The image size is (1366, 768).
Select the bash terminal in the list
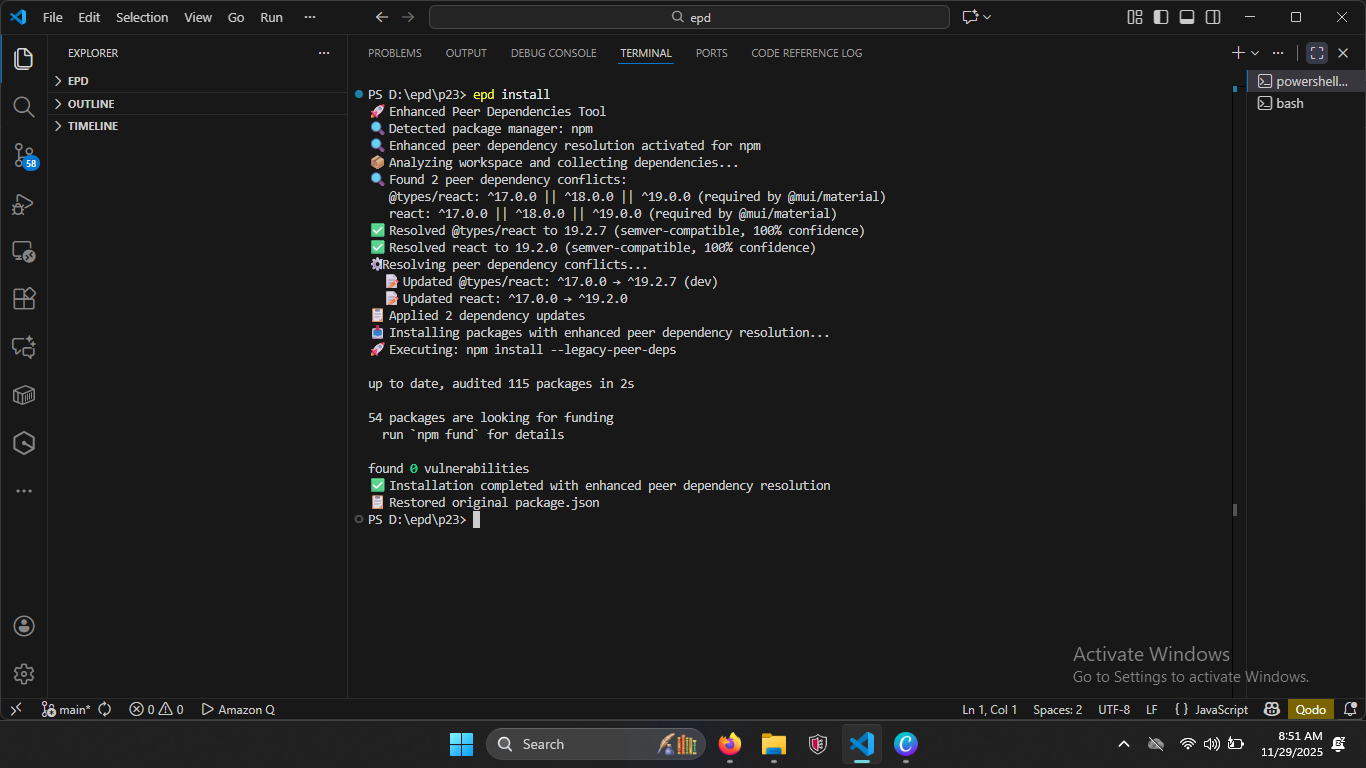click(x=1288, y=103)
